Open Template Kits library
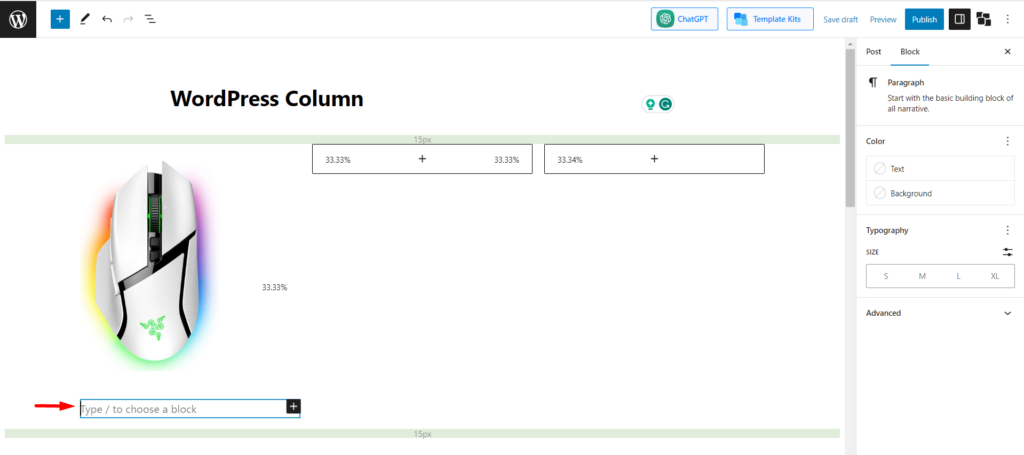This screenshot has height=455, width=1024. click(x=770, y=19)
